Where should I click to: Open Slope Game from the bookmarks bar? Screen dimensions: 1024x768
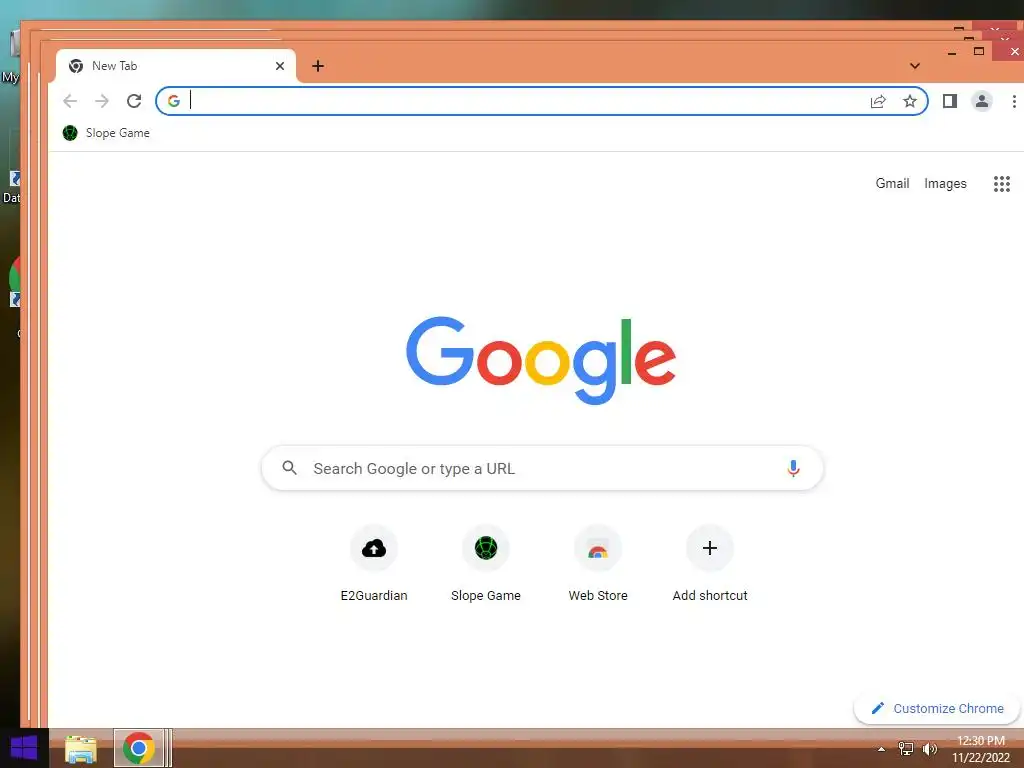click(106, 133)
